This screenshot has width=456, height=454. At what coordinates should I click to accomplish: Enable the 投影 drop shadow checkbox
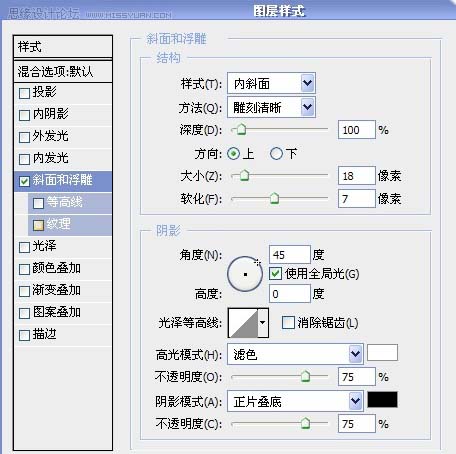point(24,93)
